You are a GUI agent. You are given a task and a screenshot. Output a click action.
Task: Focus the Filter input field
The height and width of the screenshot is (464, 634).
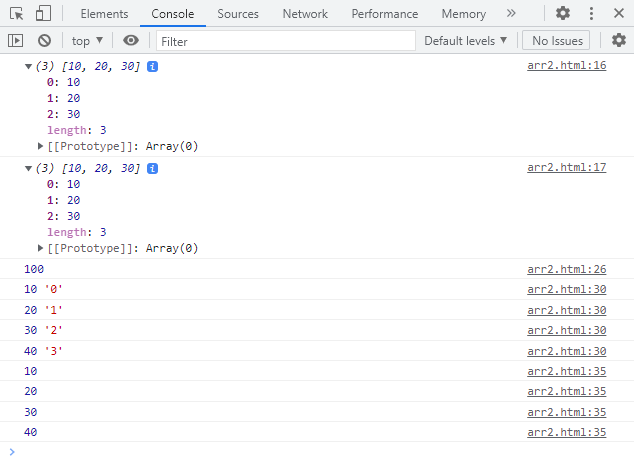(x=285, y=41)
